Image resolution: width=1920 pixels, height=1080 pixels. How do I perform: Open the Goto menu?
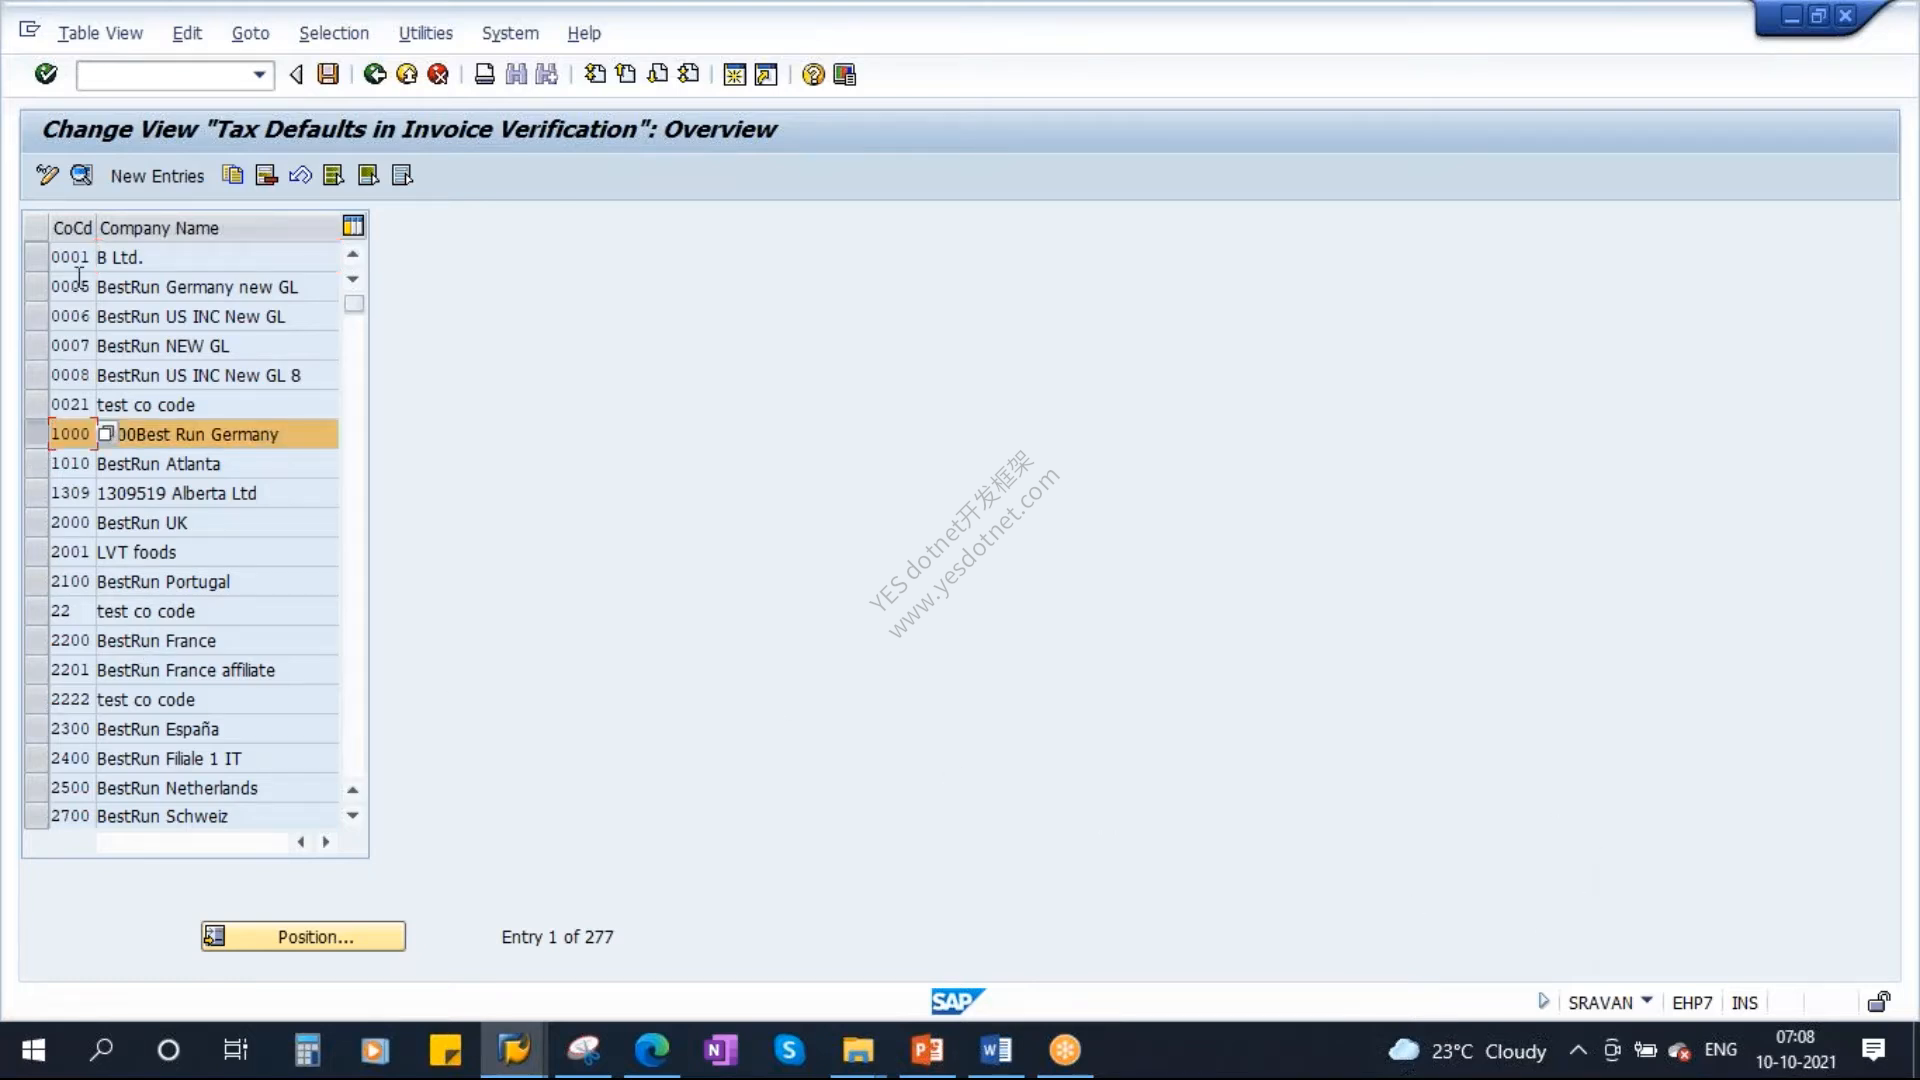tap(250, 33)
